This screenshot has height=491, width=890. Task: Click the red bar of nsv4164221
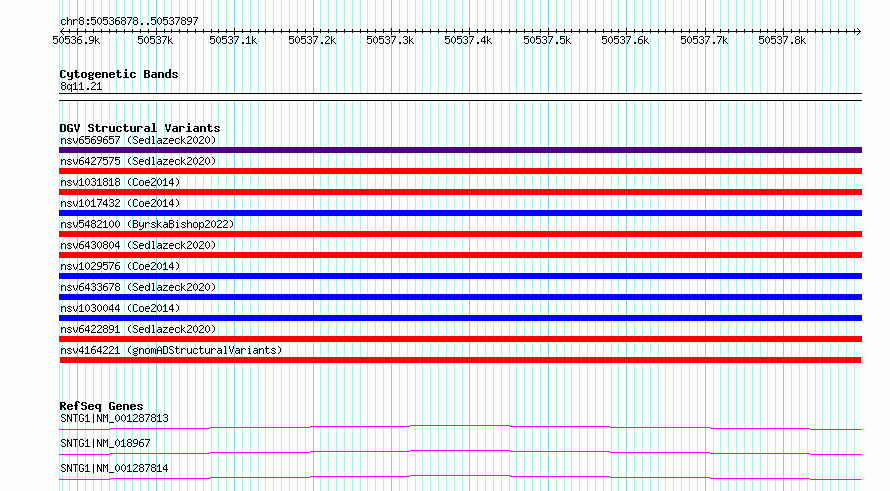[x=460, y=360]
